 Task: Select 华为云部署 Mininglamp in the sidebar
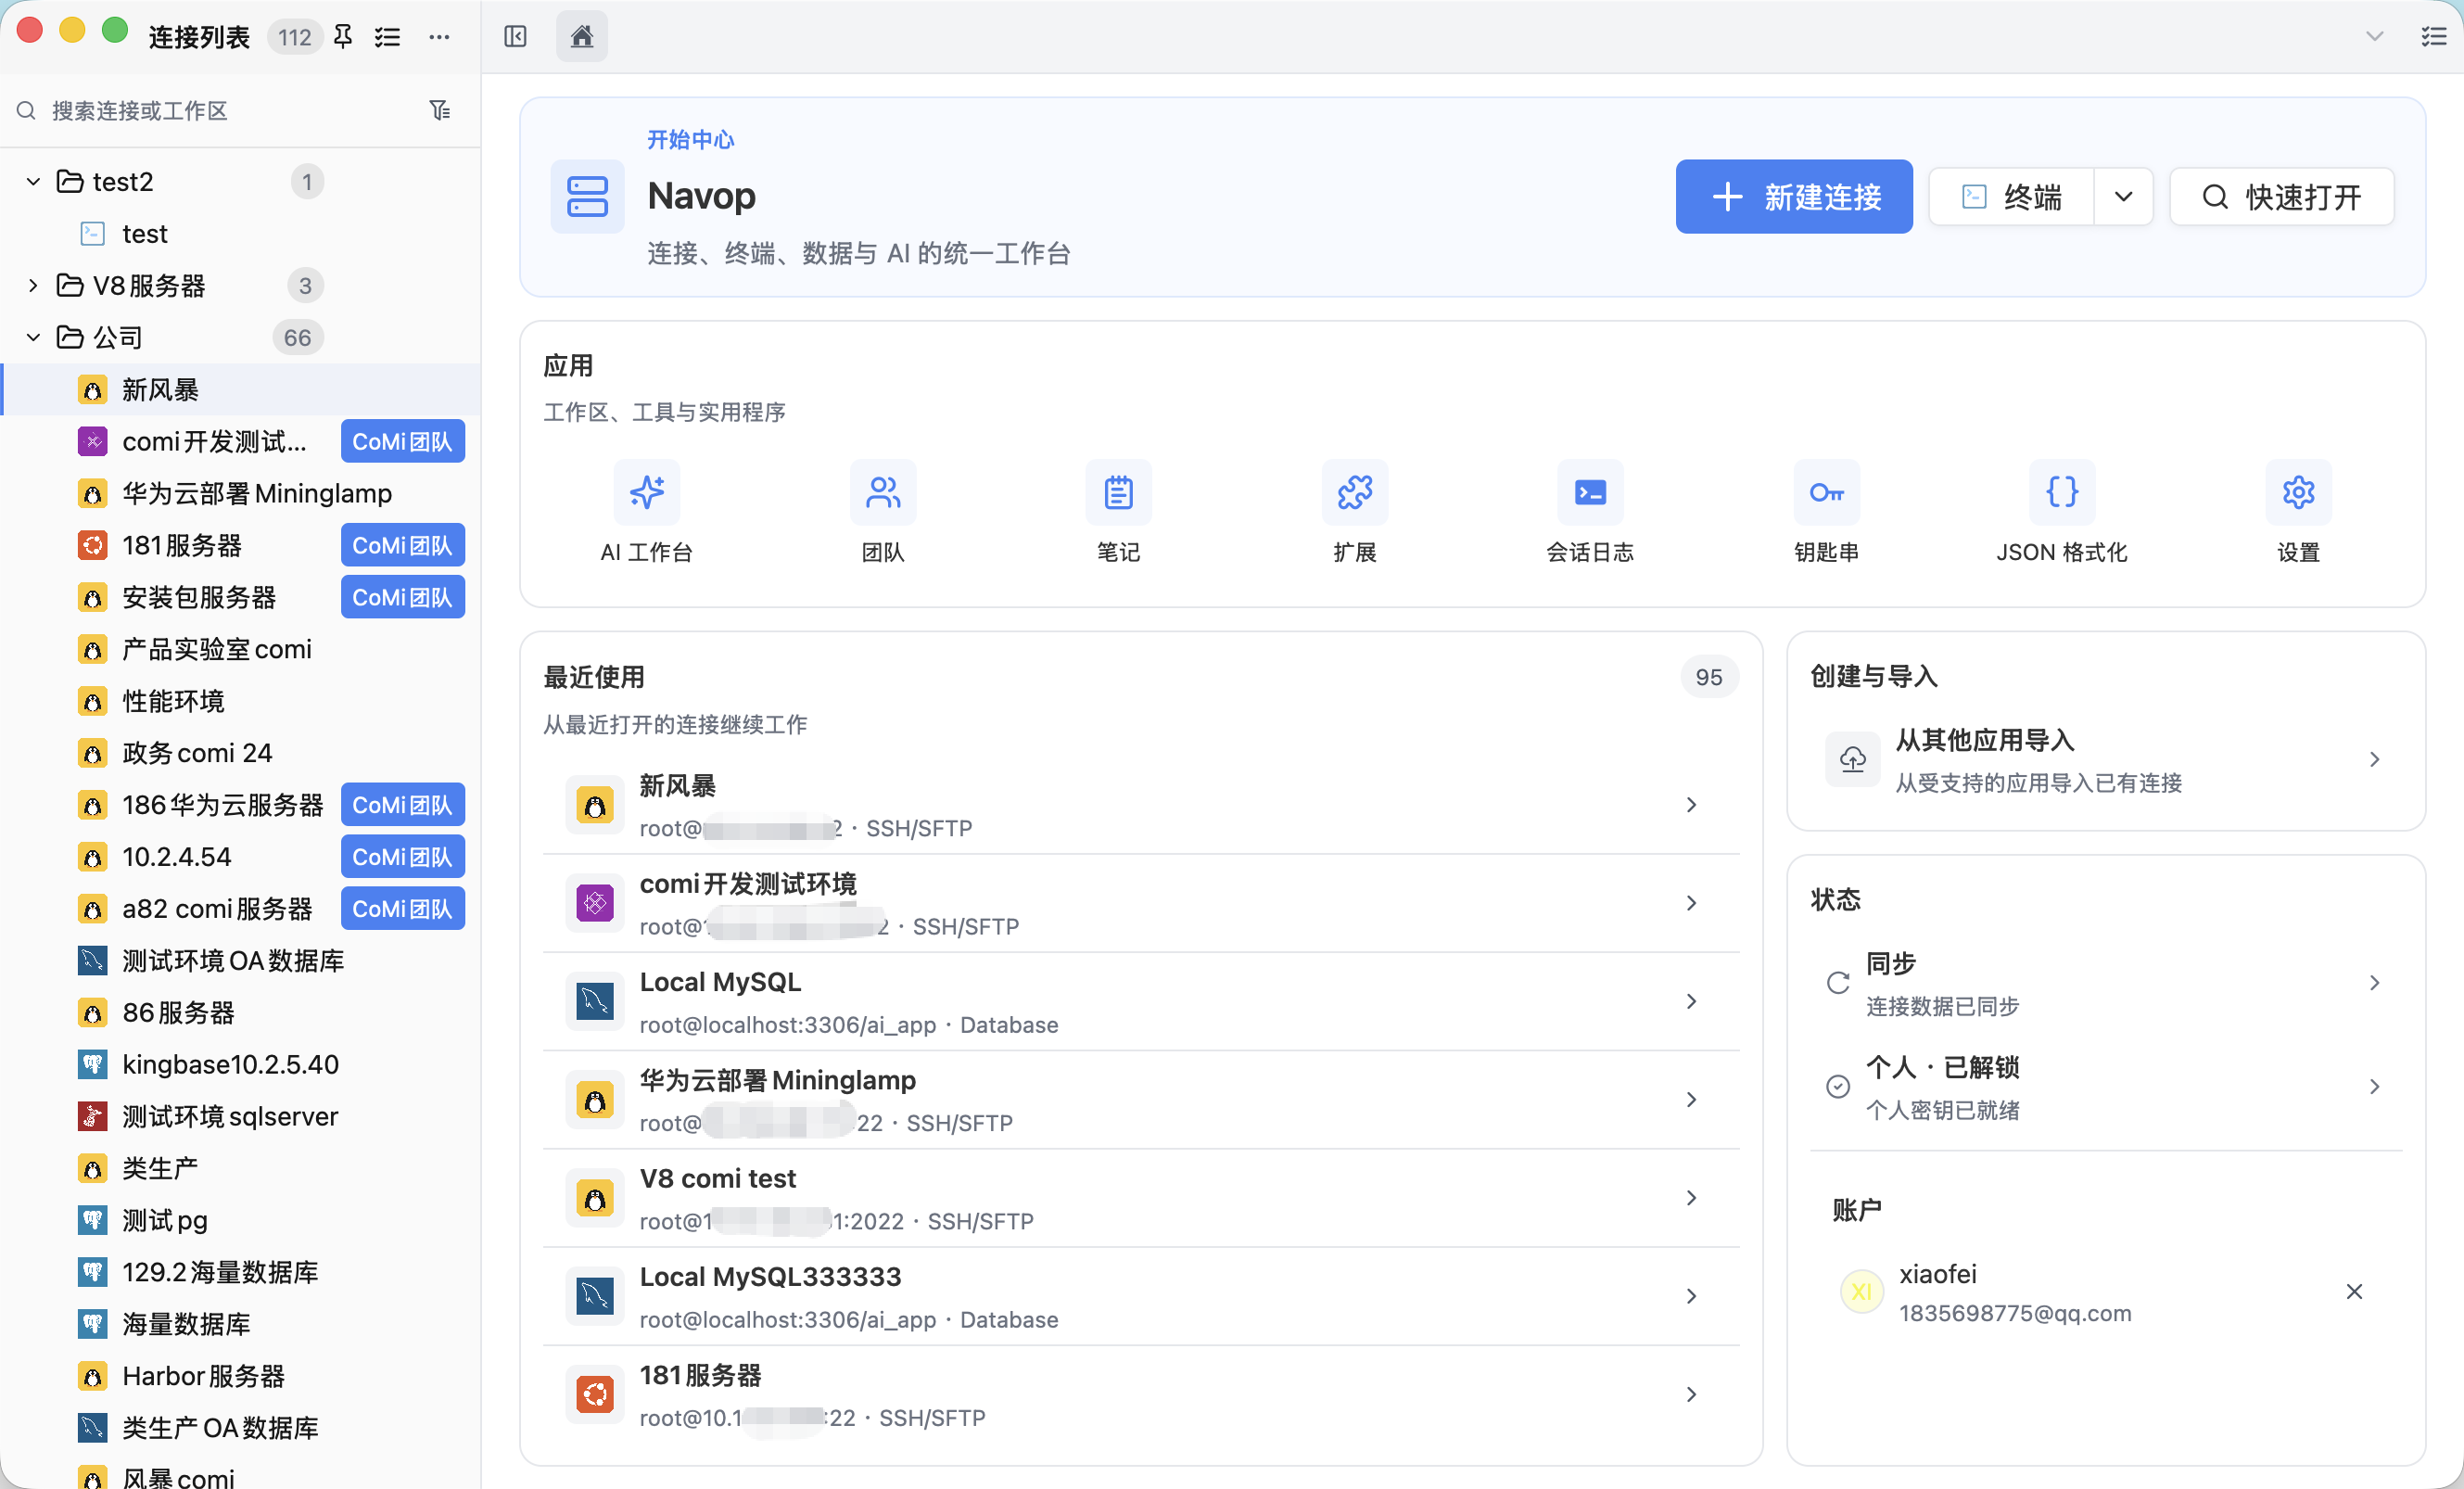(x=240, y=494)
